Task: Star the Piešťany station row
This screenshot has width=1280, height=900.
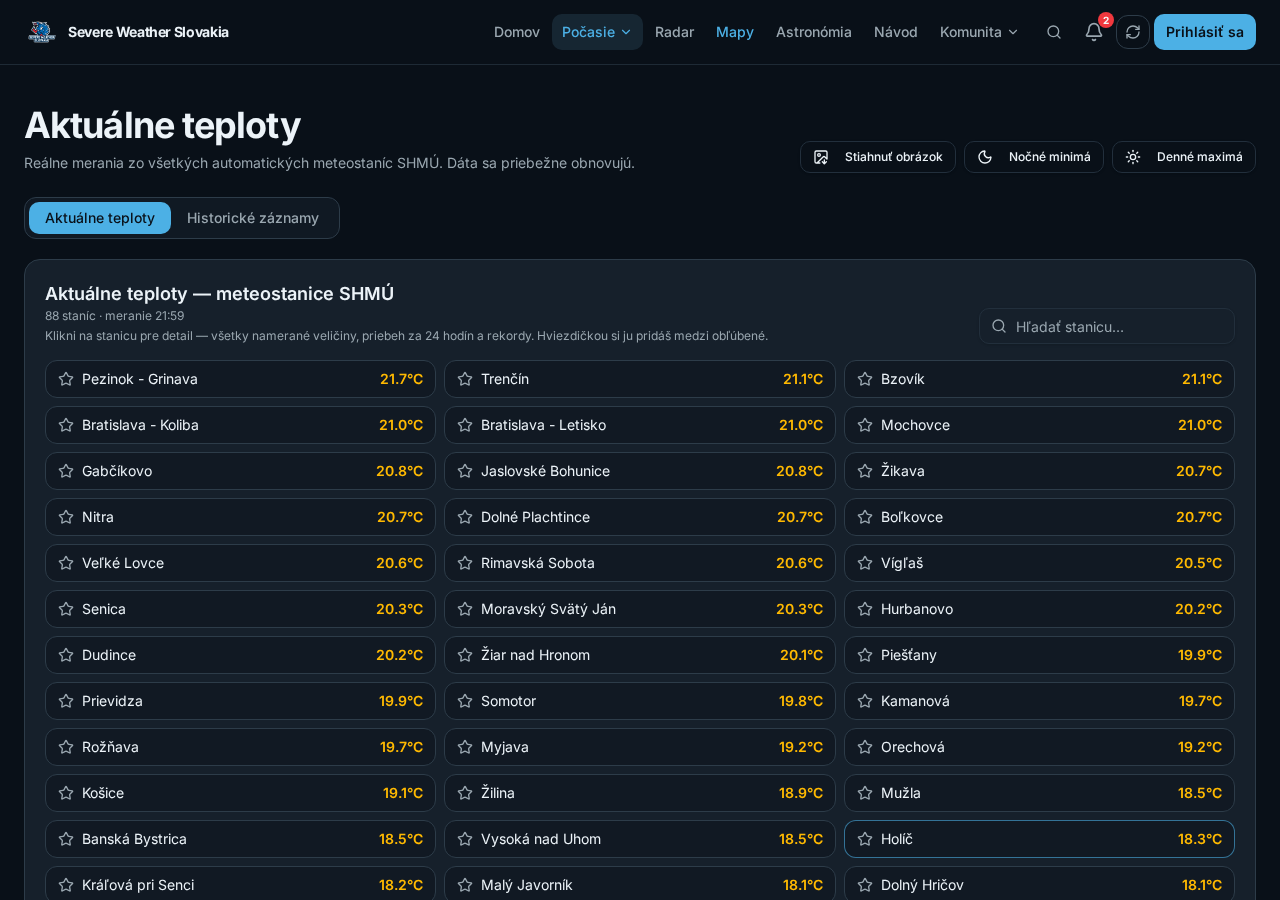Action: coord(865,655)
